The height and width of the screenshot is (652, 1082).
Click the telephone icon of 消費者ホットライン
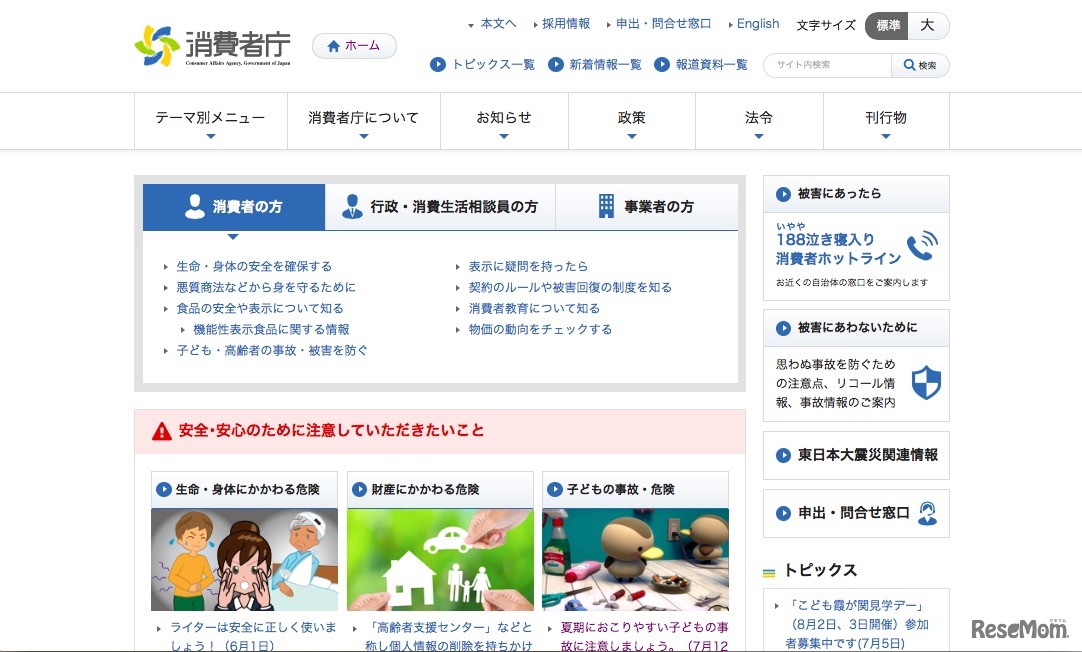(x=923, y=246)
